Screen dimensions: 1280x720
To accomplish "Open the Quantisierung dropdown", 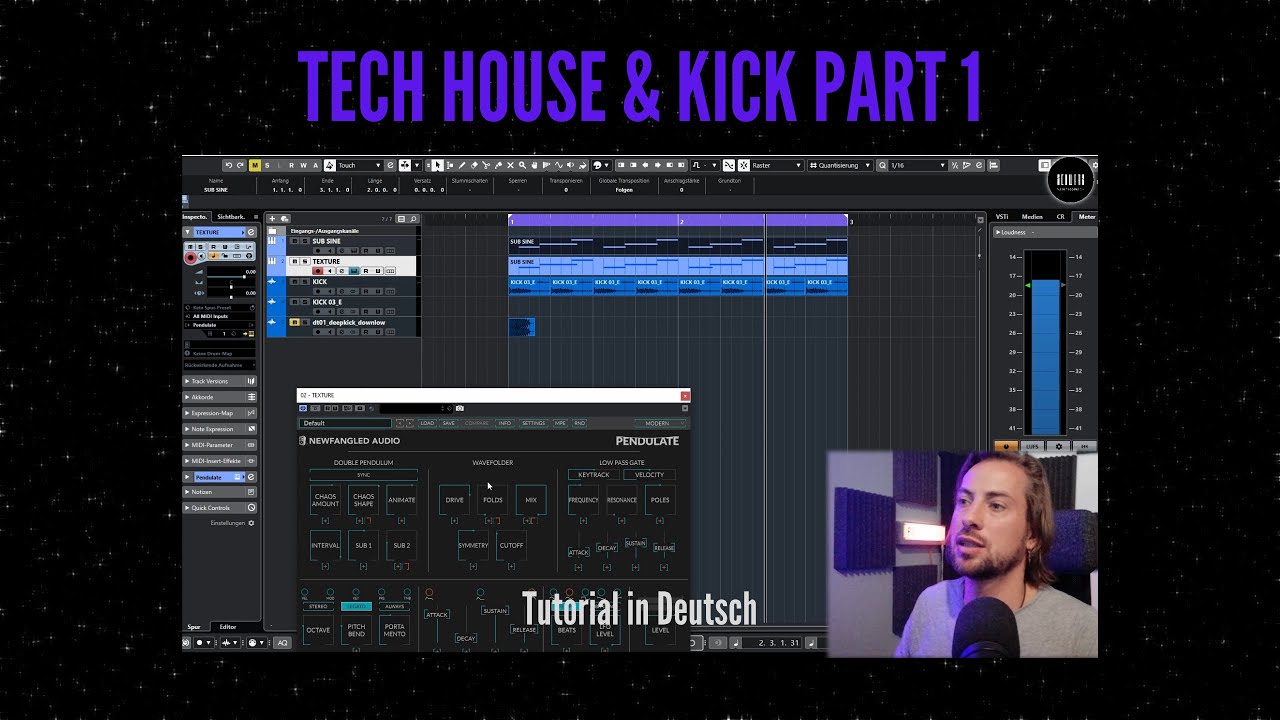I will pos(840,165).
